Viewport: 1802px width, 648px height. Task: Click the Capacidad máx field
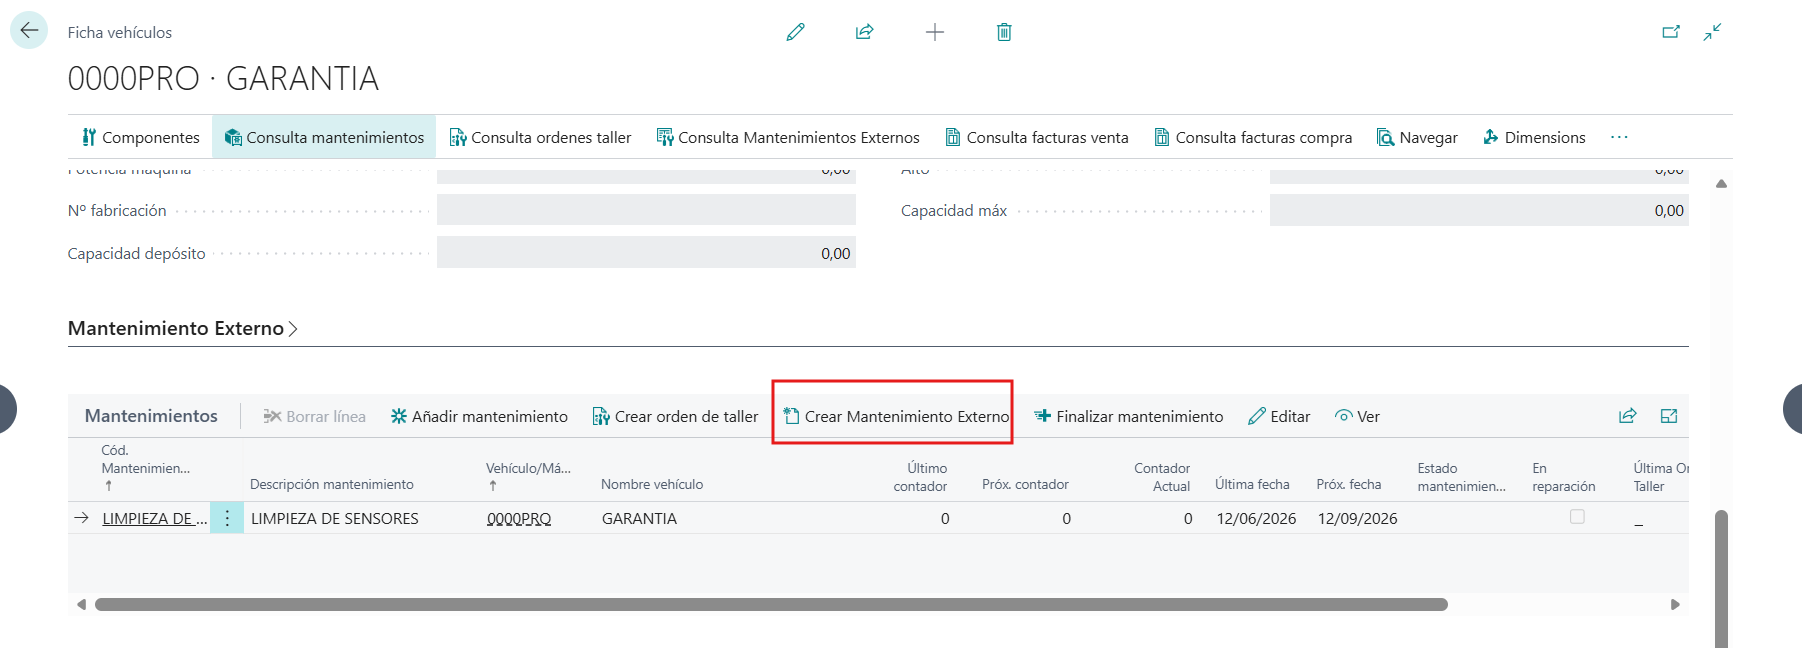(x=1479, y=210)
